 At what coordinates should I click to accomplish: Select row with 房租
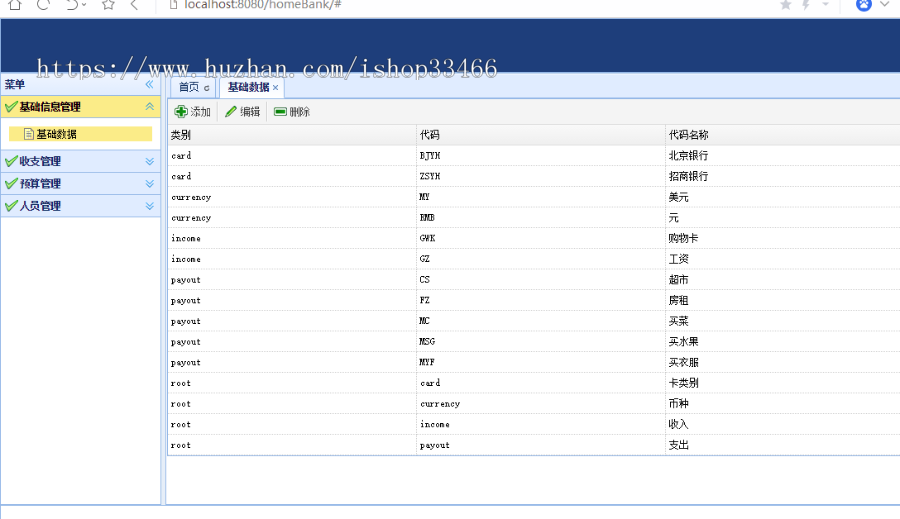(534, 300)
